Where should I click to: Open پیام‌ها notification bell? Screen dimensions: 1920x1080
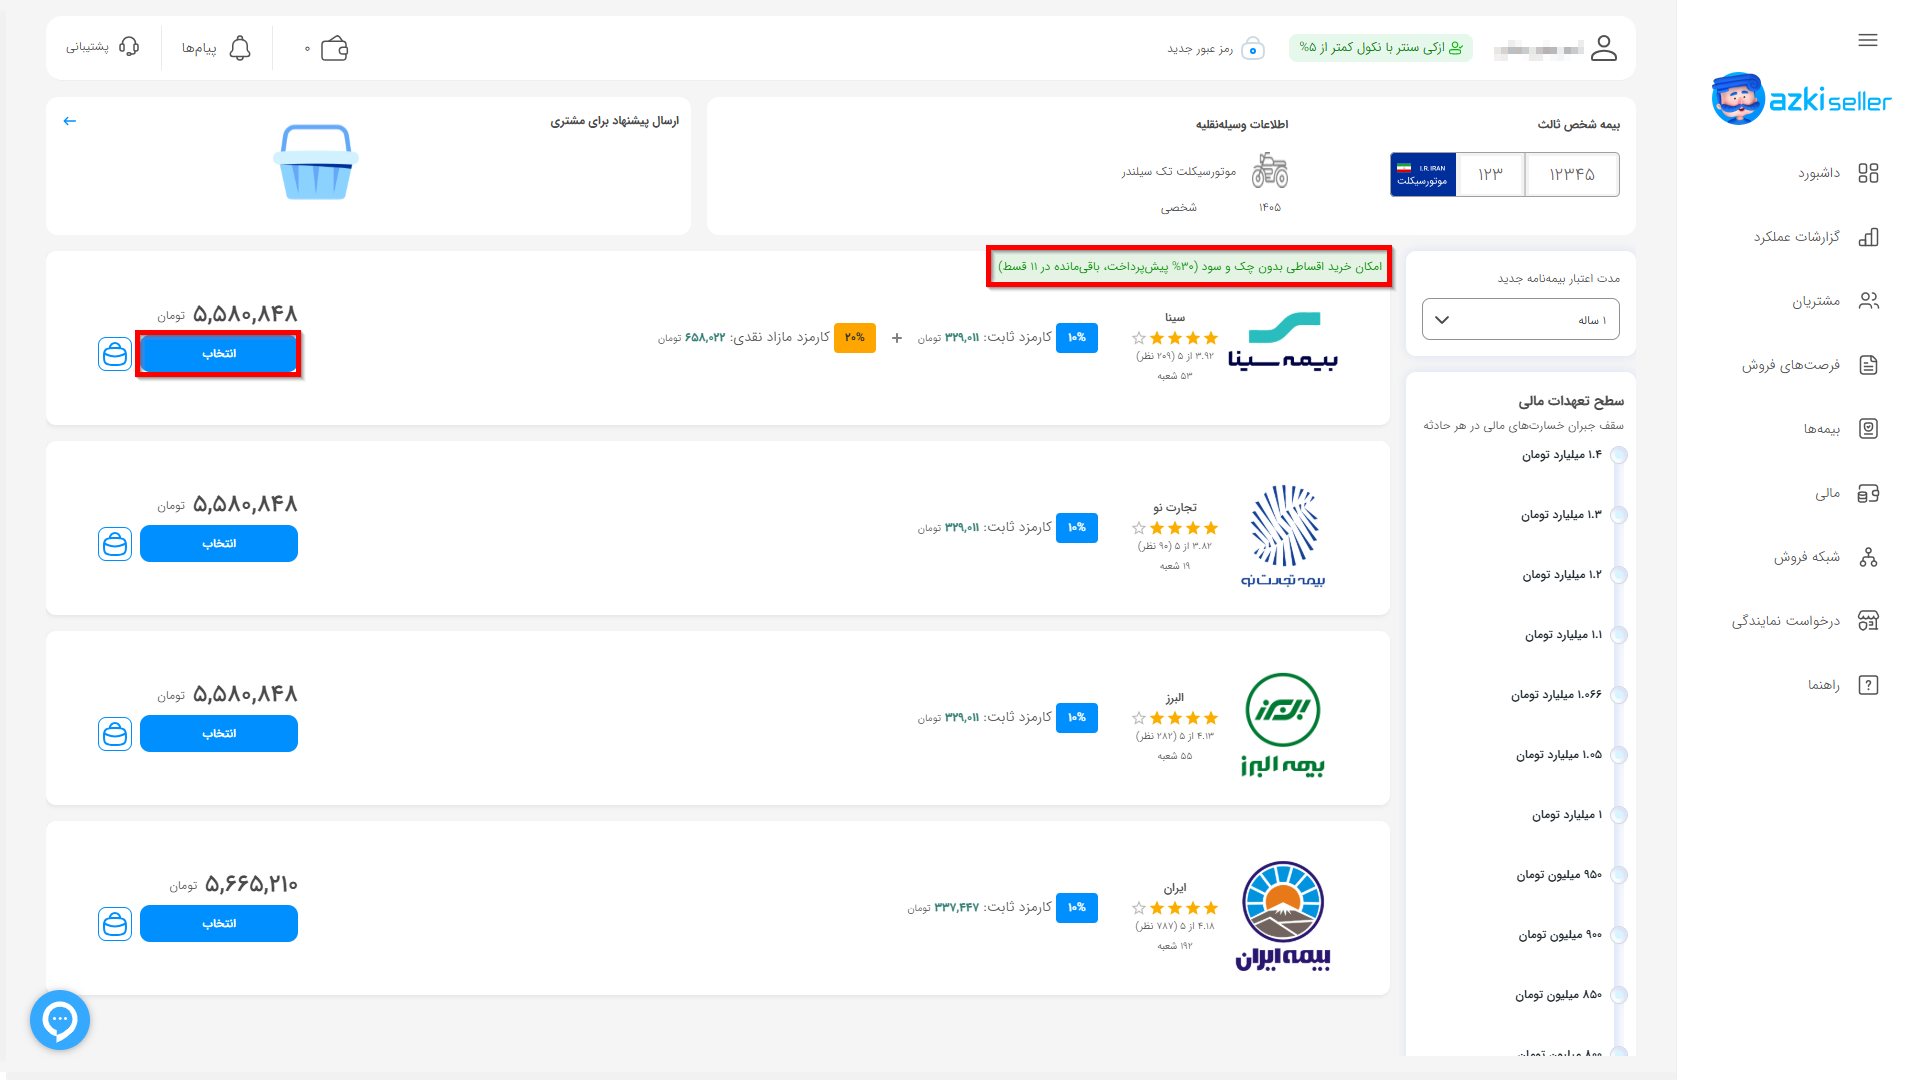pyautogui.click(x=240, y=48)
